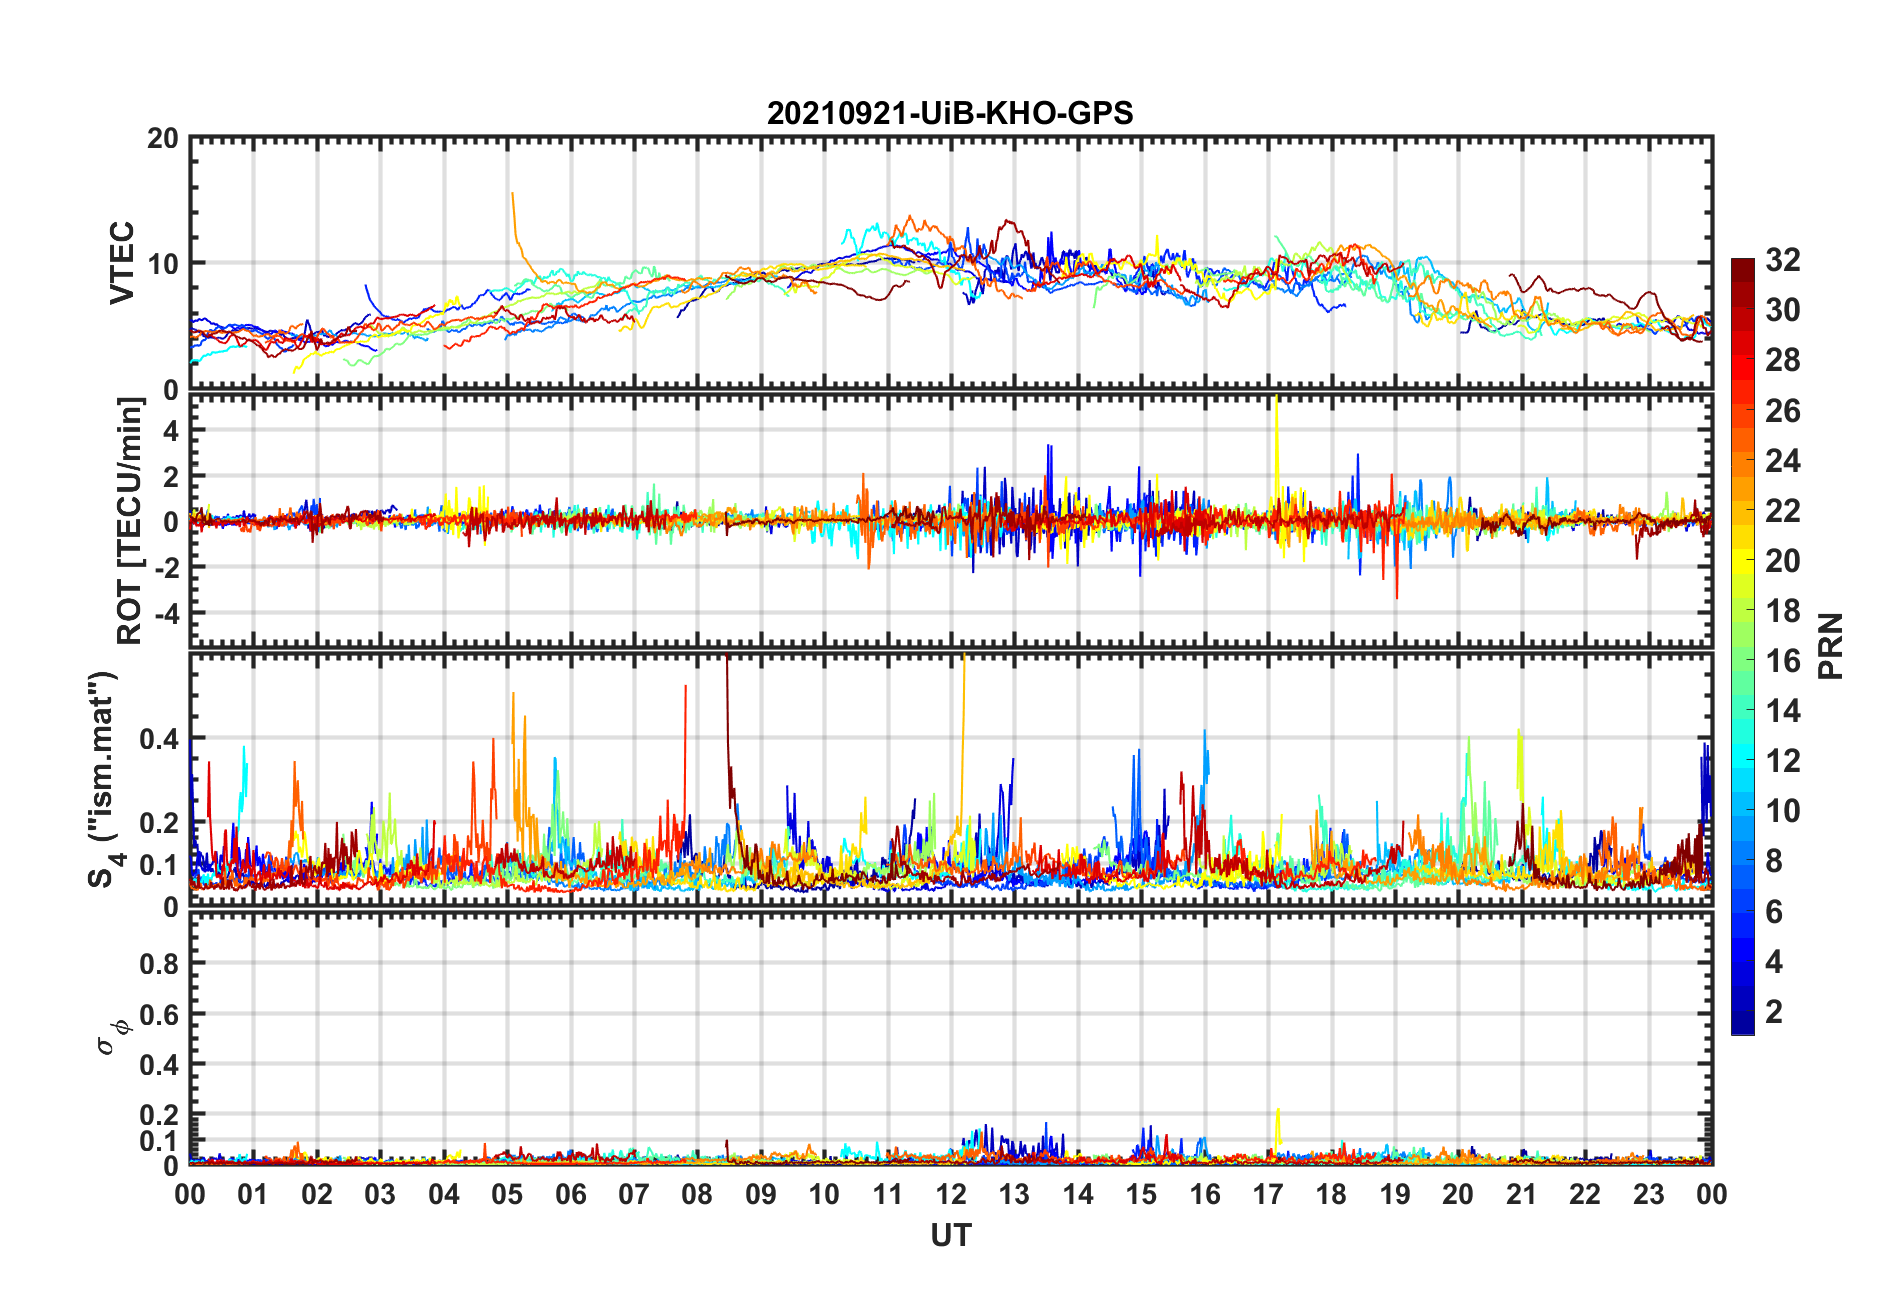Select the "UT" x-axis label
This screenshot has width=1902, height=1292.
click(x=950, y=1236)
